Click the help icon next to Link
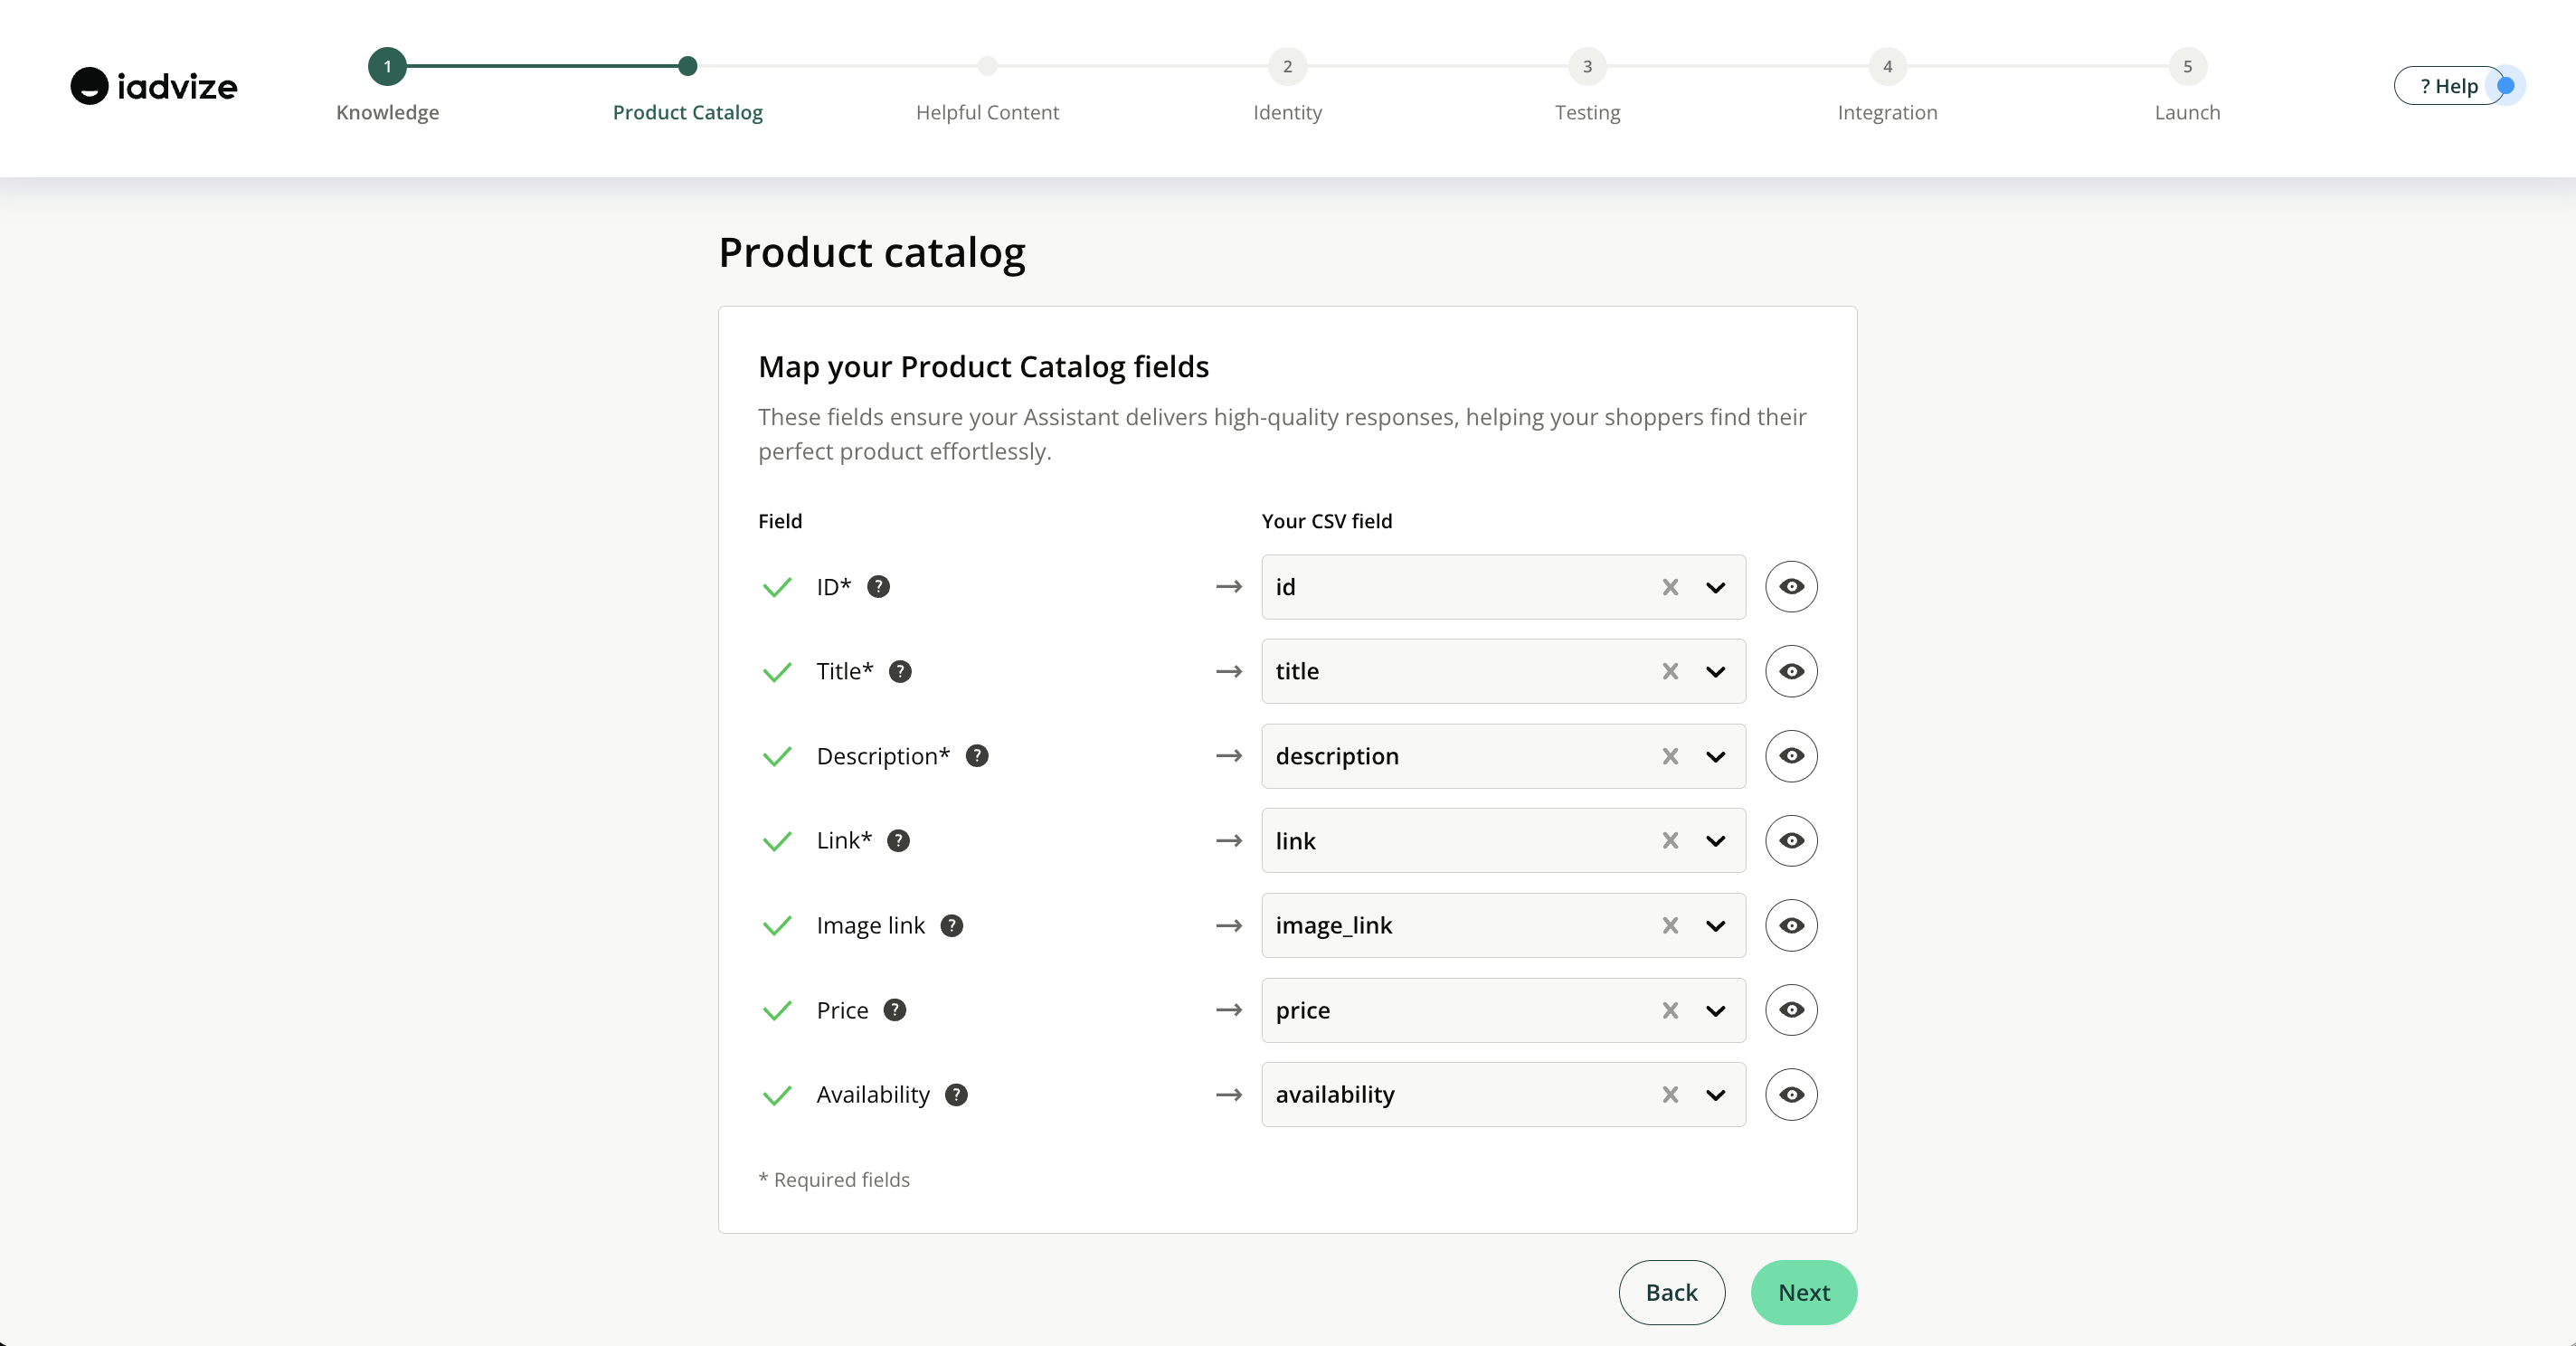2576x1346 pixels. click(898, 841)
